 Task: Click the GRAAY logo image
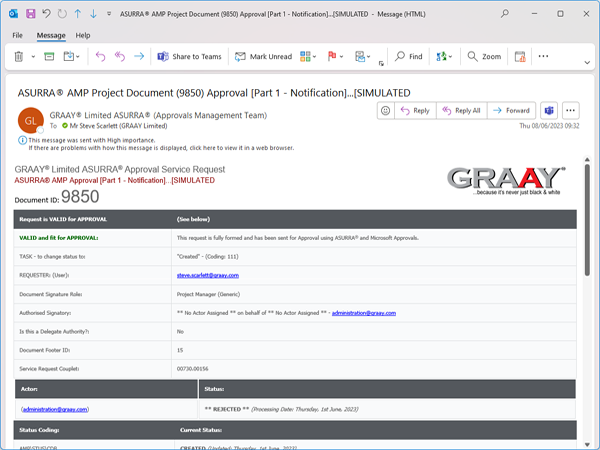[506, 181]
